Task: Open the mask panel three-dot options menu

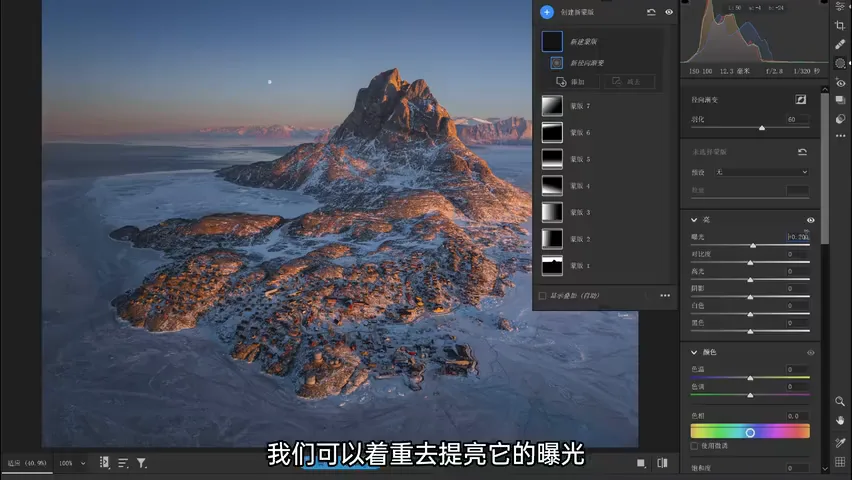Action: pyautogui.click(x=665, y=296)
